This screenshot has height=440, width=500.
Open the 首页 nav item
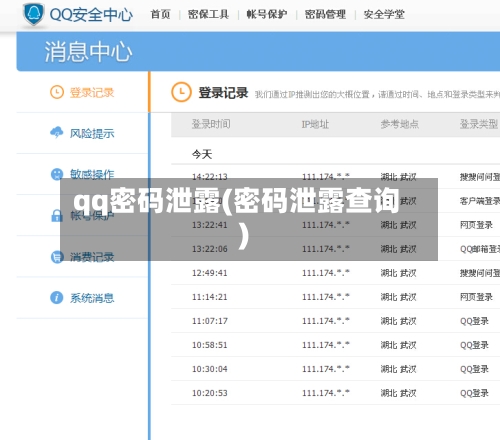pos(160,14)
